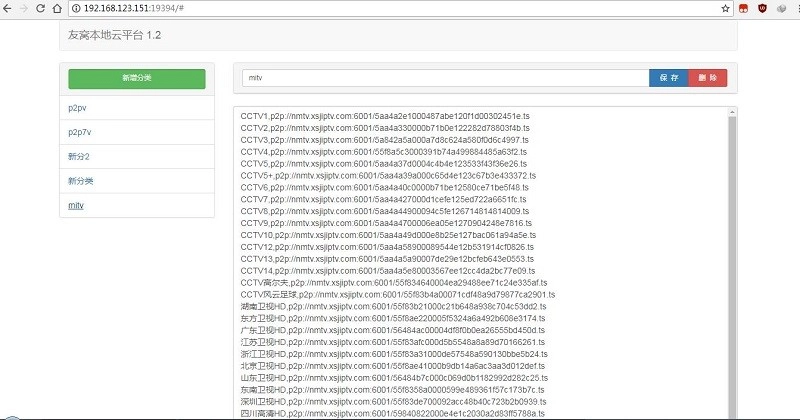Click the site info icon in address bar

tap(90, 7)
